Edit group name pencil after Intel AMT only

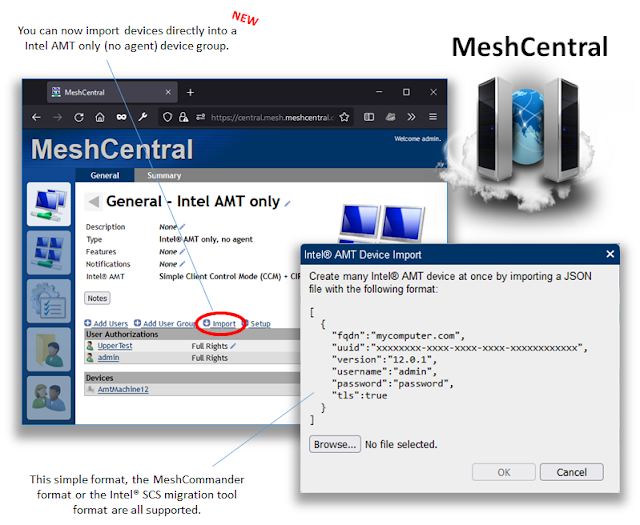288,203
